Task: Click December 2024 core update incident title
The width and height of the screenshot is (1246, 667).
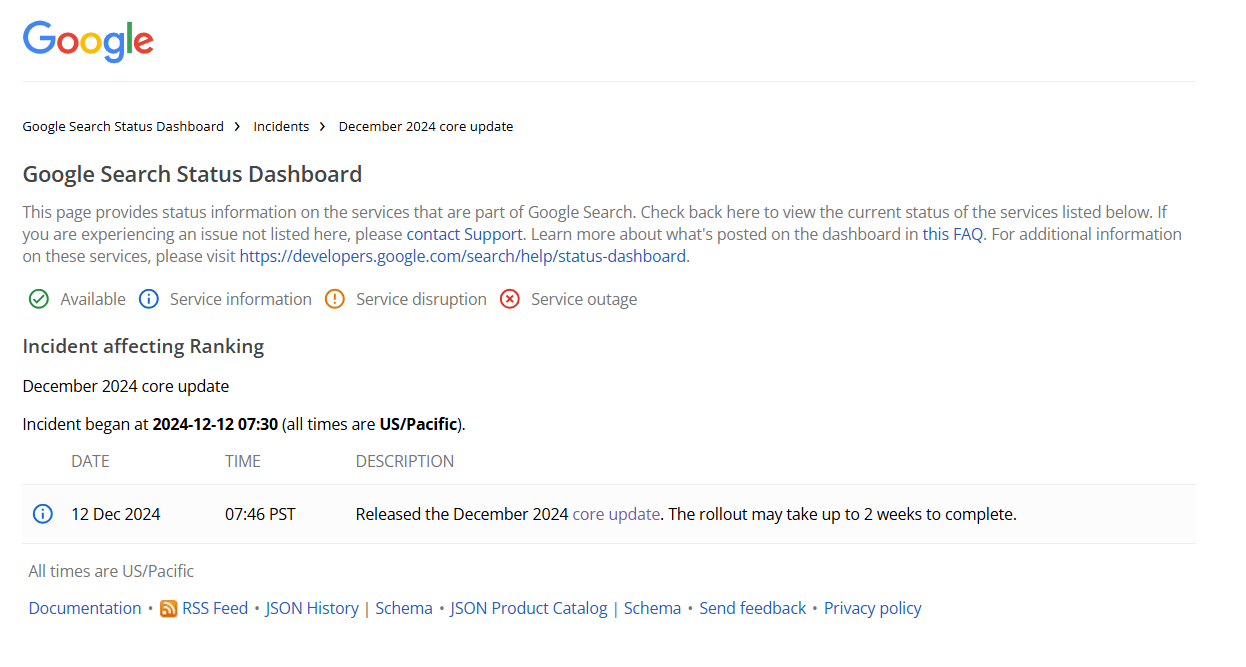Action: click(x=126, y=386)
